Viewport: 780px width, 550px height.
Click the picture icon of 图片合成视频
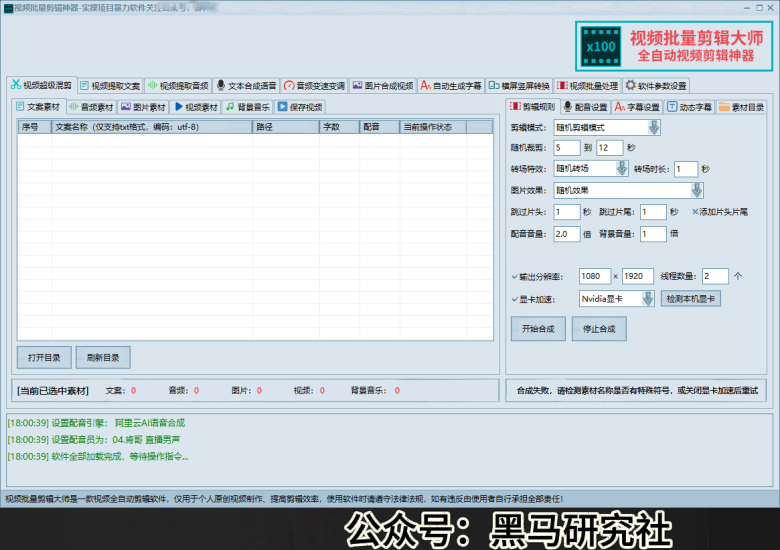(x=357, y=85)
